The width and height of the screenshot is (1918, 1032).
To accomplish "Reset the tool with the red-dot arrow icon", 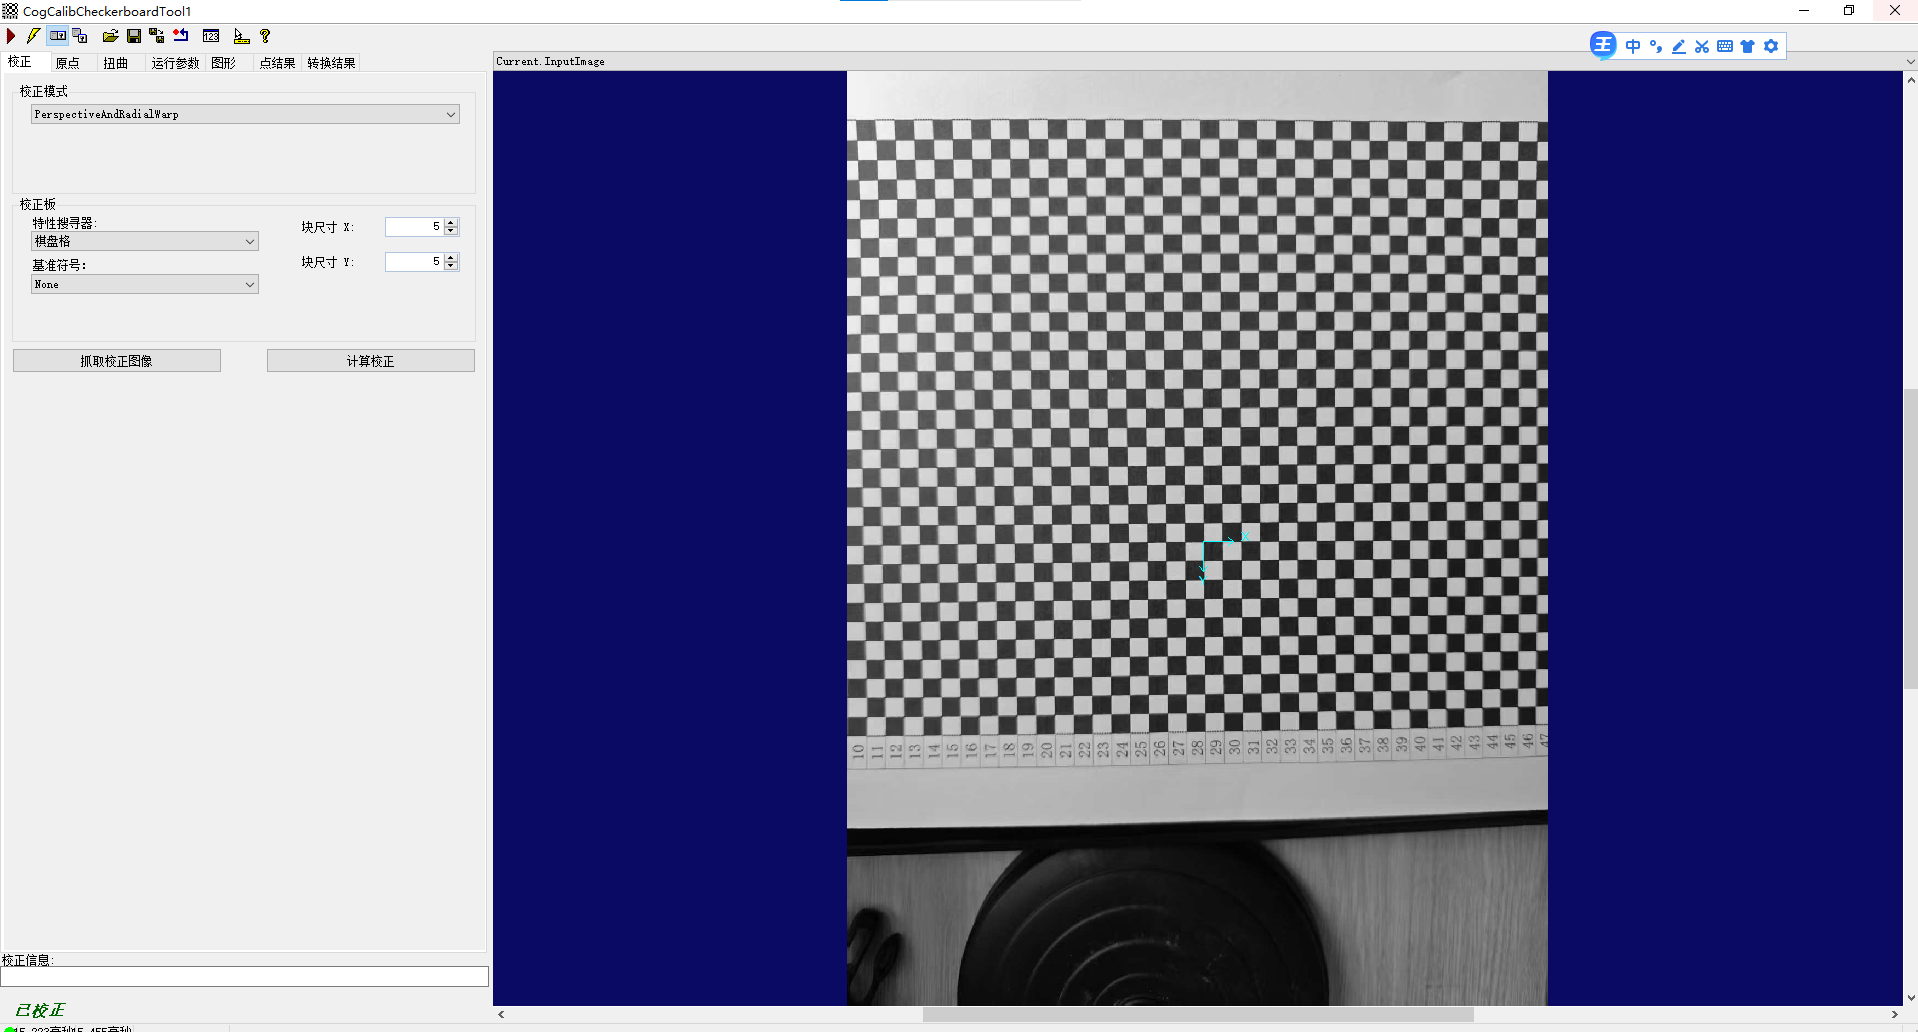I will click(x=181, y=36).
